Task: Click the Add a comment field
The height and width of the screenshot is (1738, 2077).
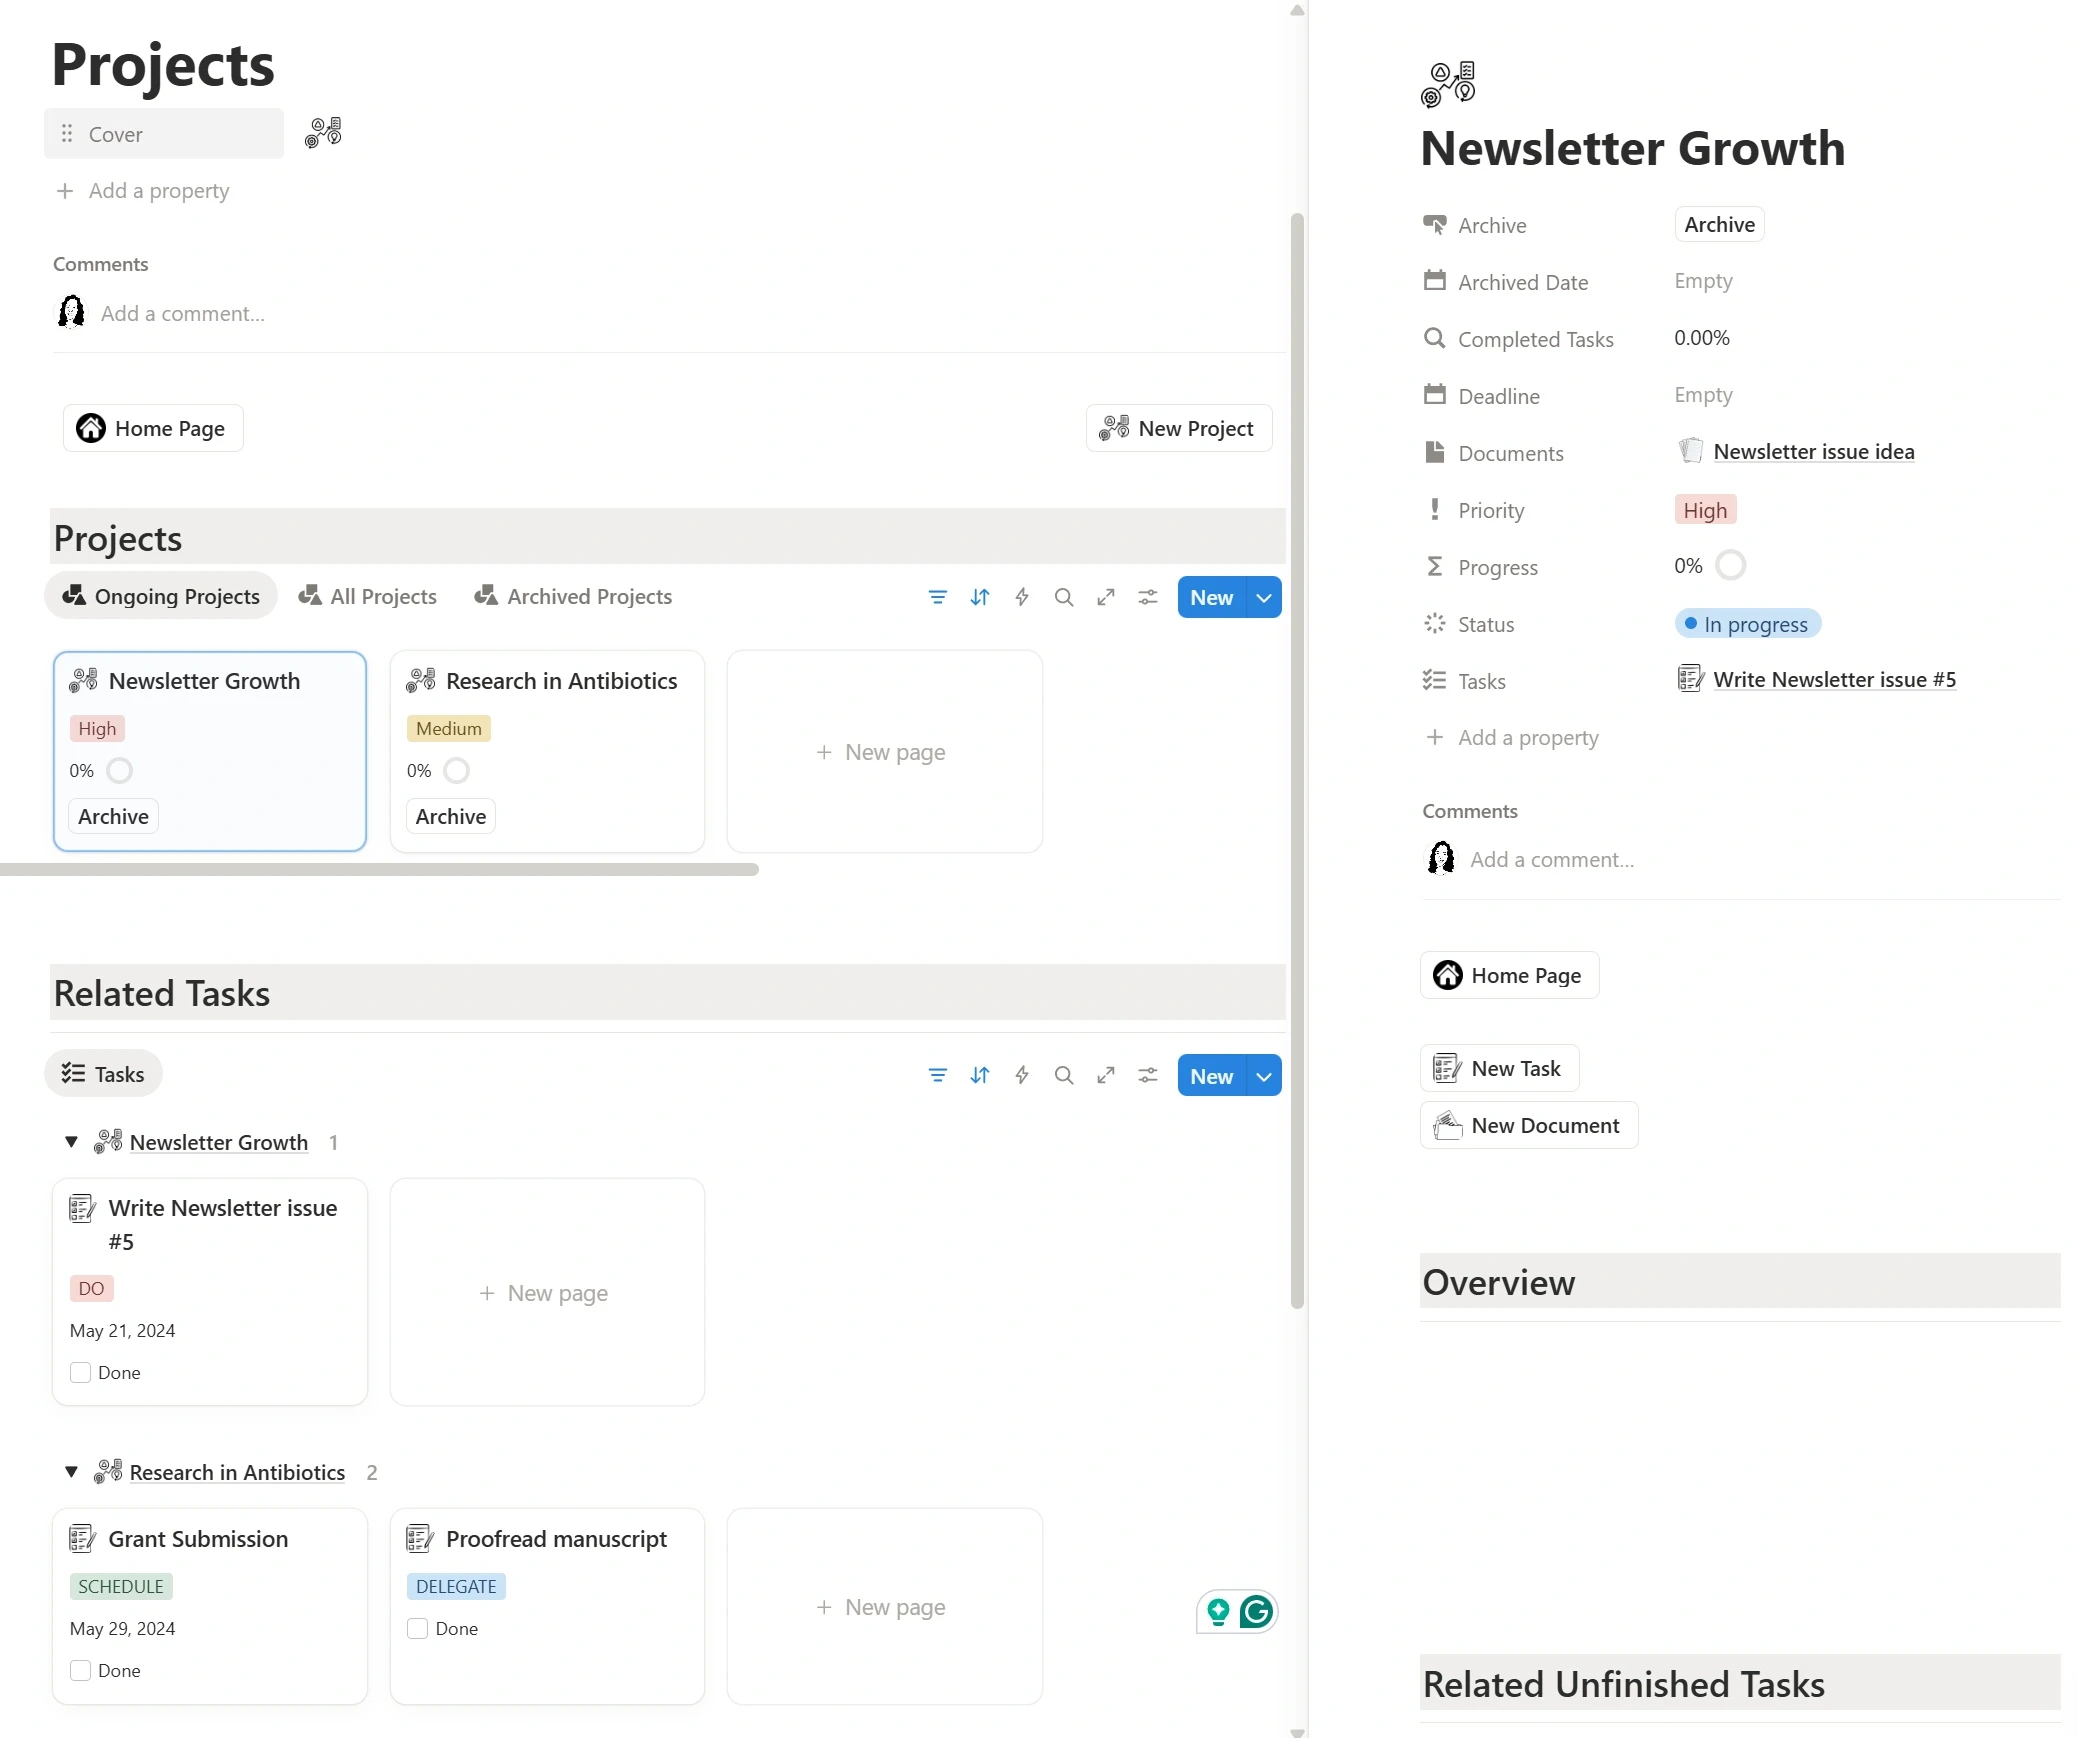Action: 183,313
